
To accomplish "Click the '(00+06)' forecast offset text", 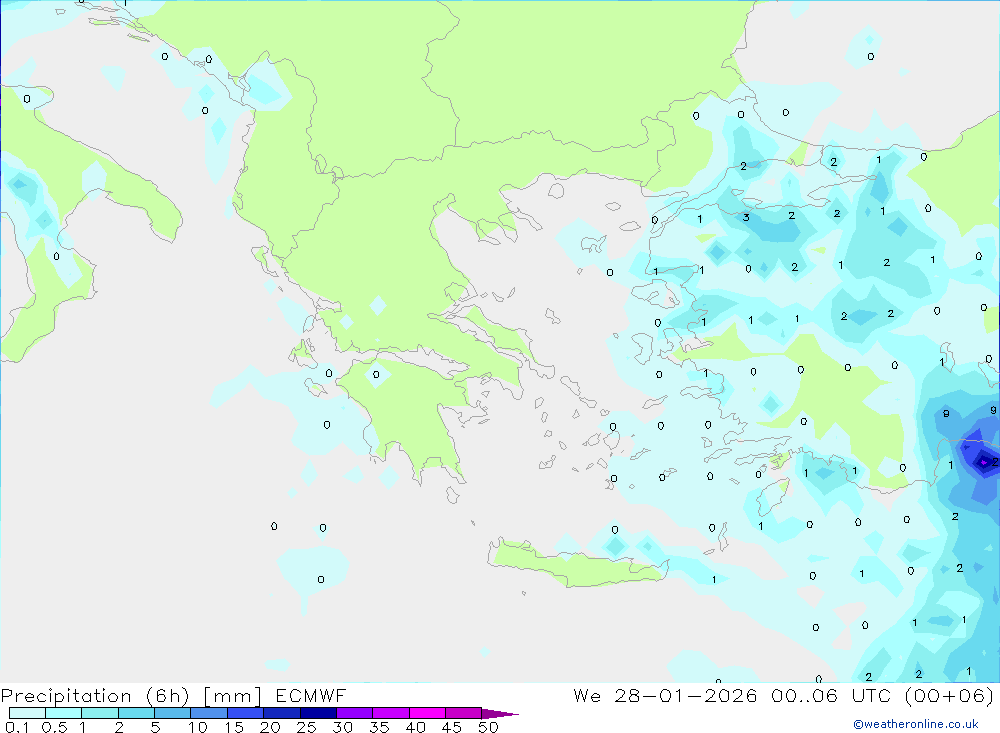I will (949, 695).
